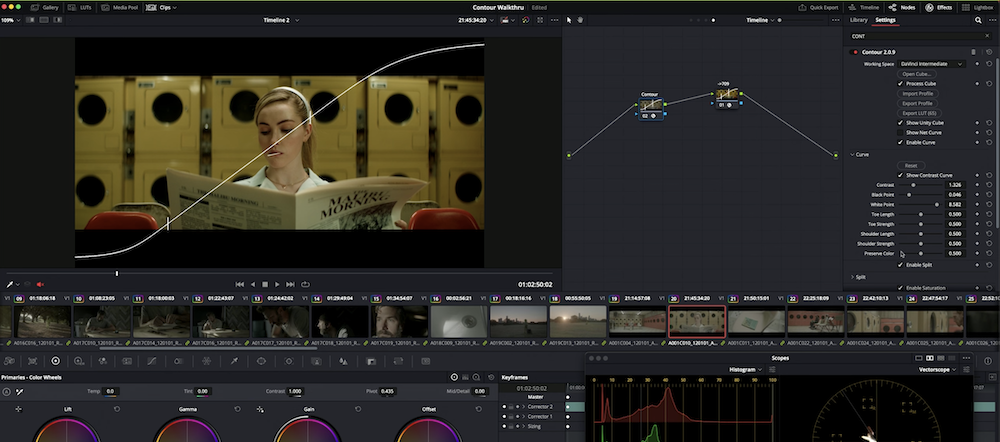
Task: Pick black point crosshair beside Lift
Action: click(x=18, y=409)
